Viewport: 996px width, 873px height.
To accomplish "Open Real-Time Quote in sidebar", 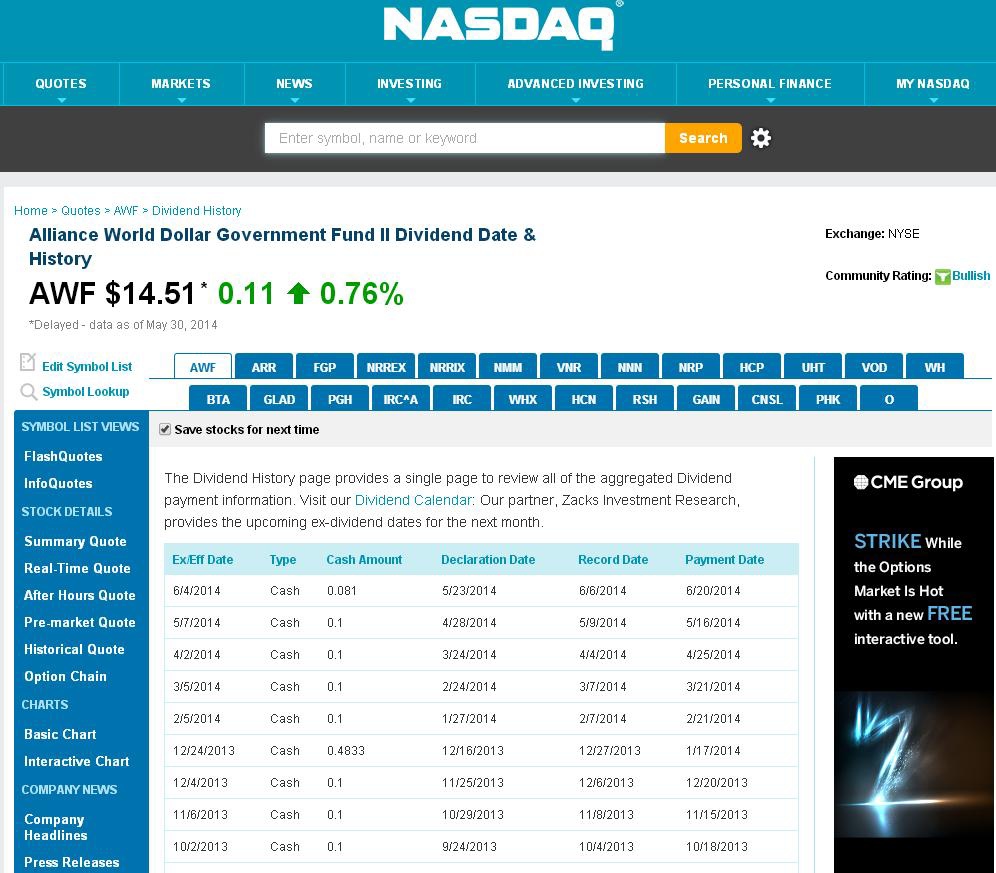I will [77, 569].
